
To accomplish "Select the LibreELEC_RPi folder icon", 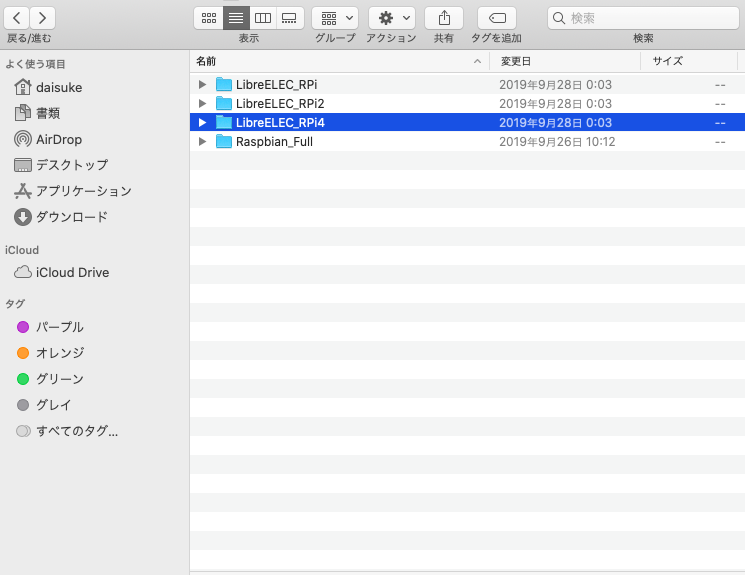I will coord(224,85).
